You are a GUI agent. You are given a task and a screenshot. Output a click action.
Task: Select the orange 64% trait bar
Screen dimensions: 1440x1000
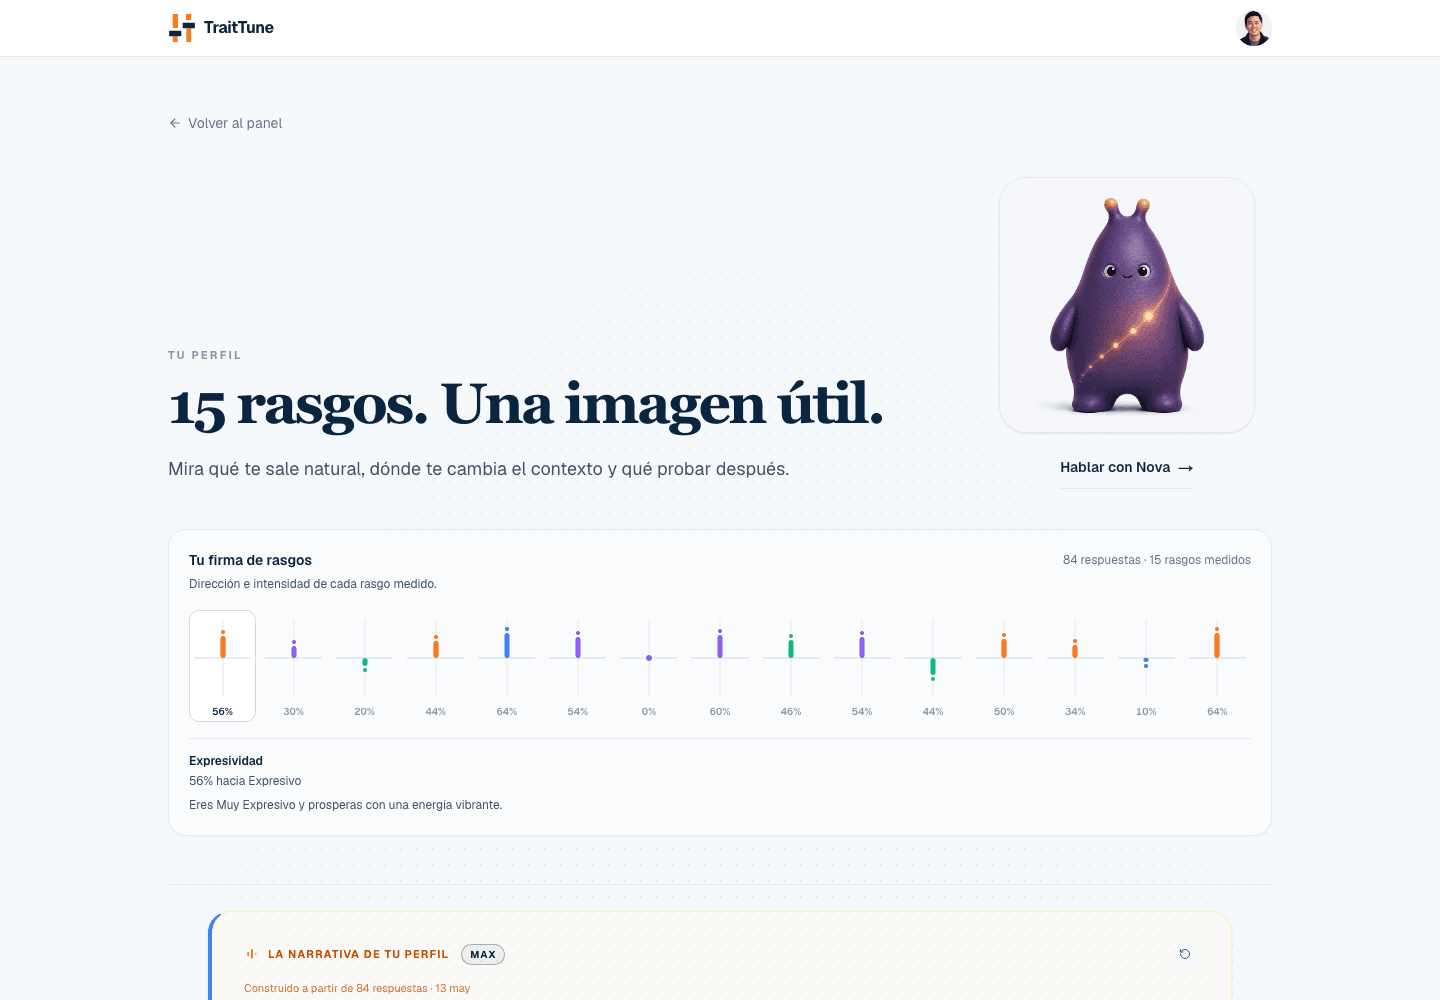click(x=1217, y=665)
